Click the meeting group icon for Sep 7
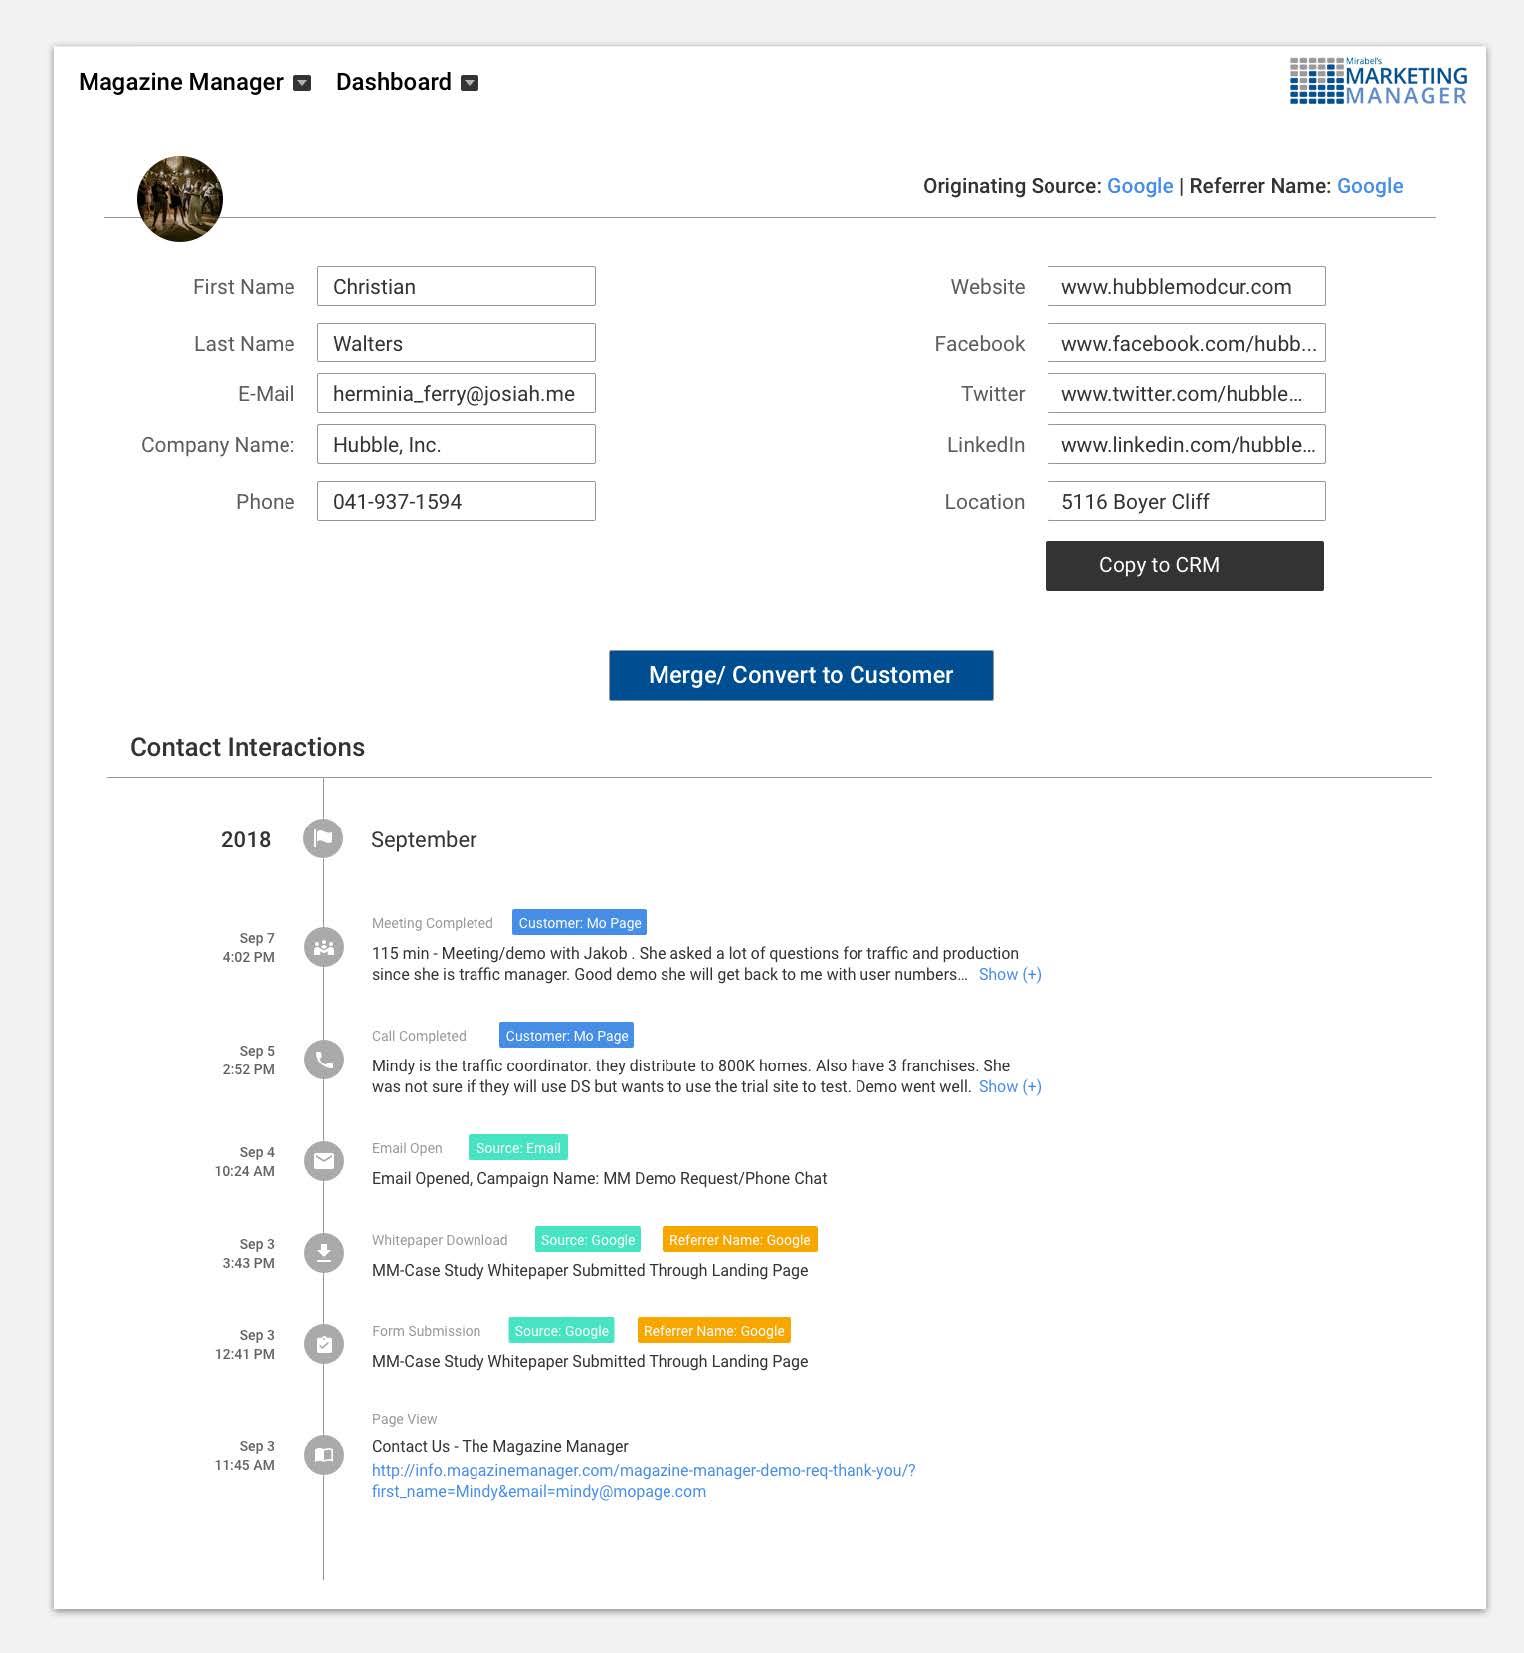The height and width of the screenshot is (1653, 1524). coord(323,947)
